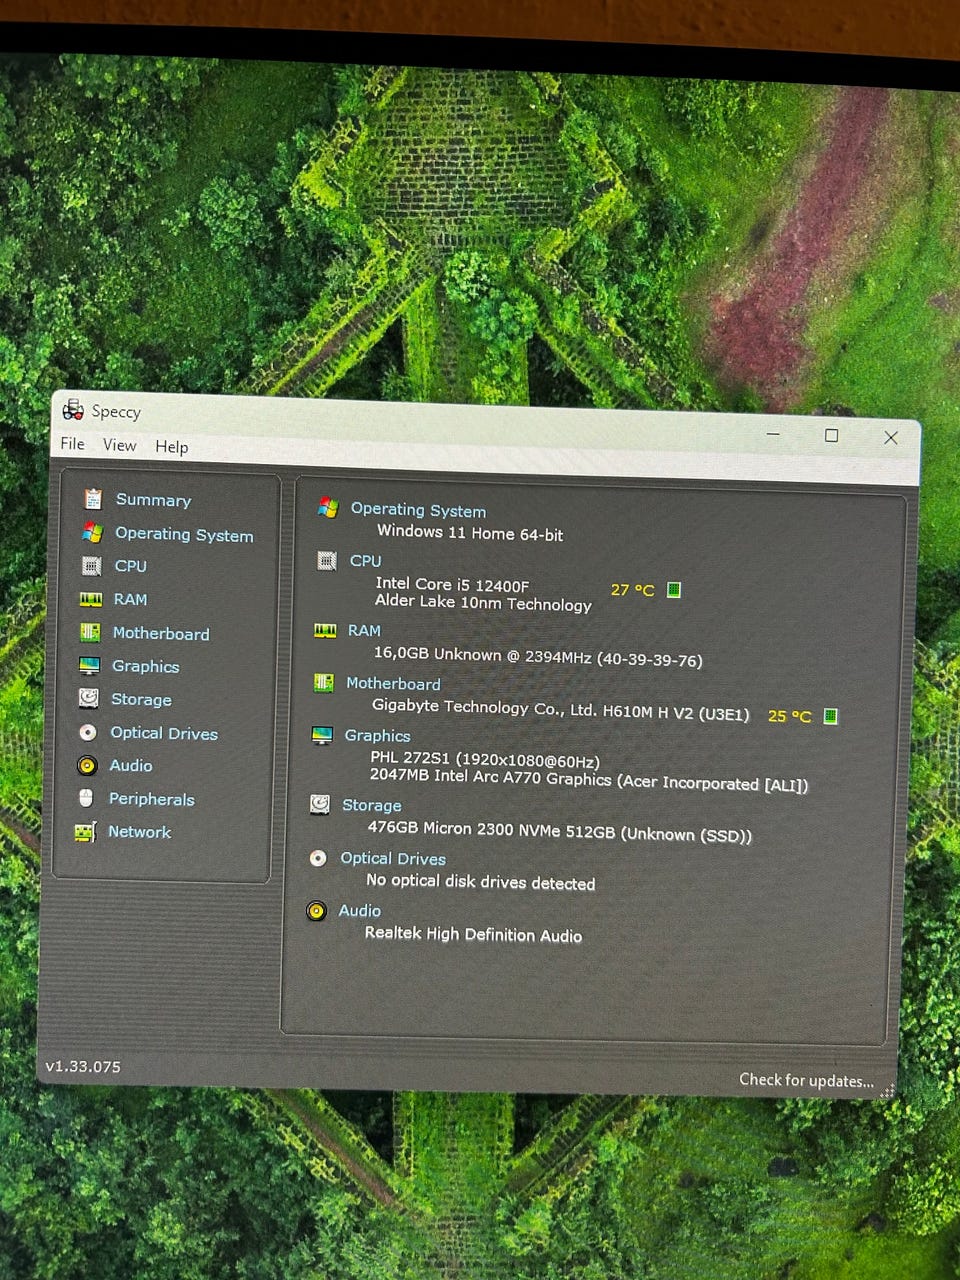The image size is (960, 1280).
Task: Click the CPU chip icon in sidebar
Action: [91, 566]
